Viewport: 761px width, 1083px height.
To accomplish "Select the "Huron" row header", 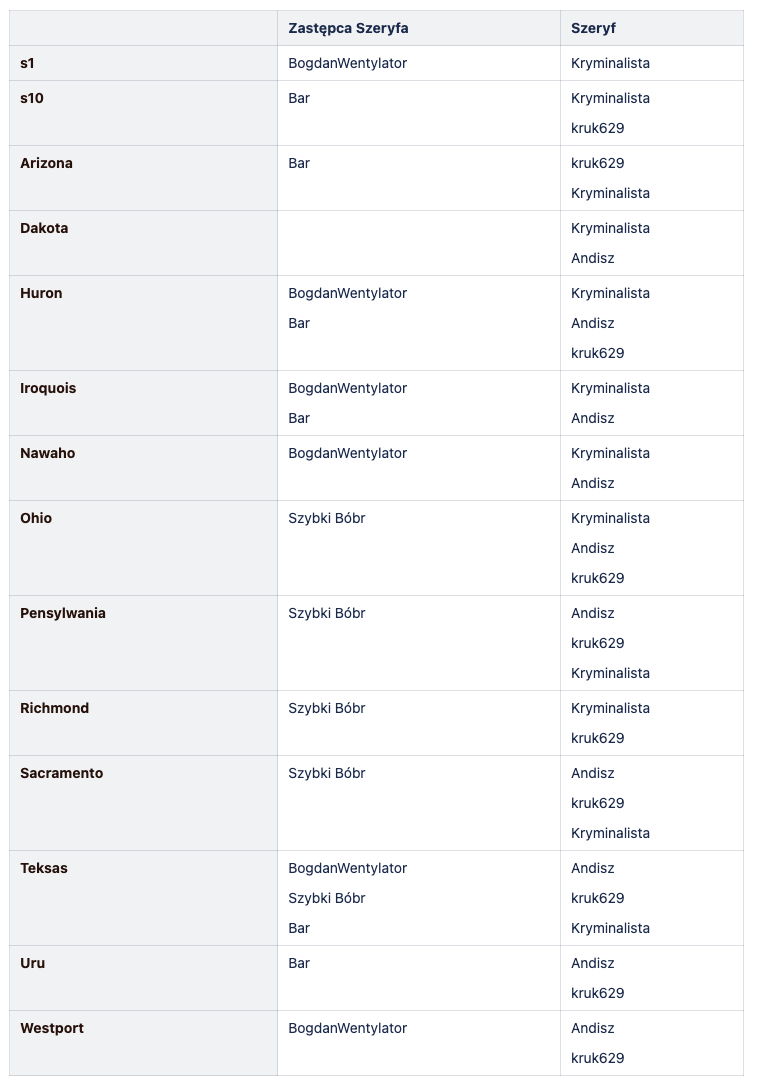I will click(41, 293).
